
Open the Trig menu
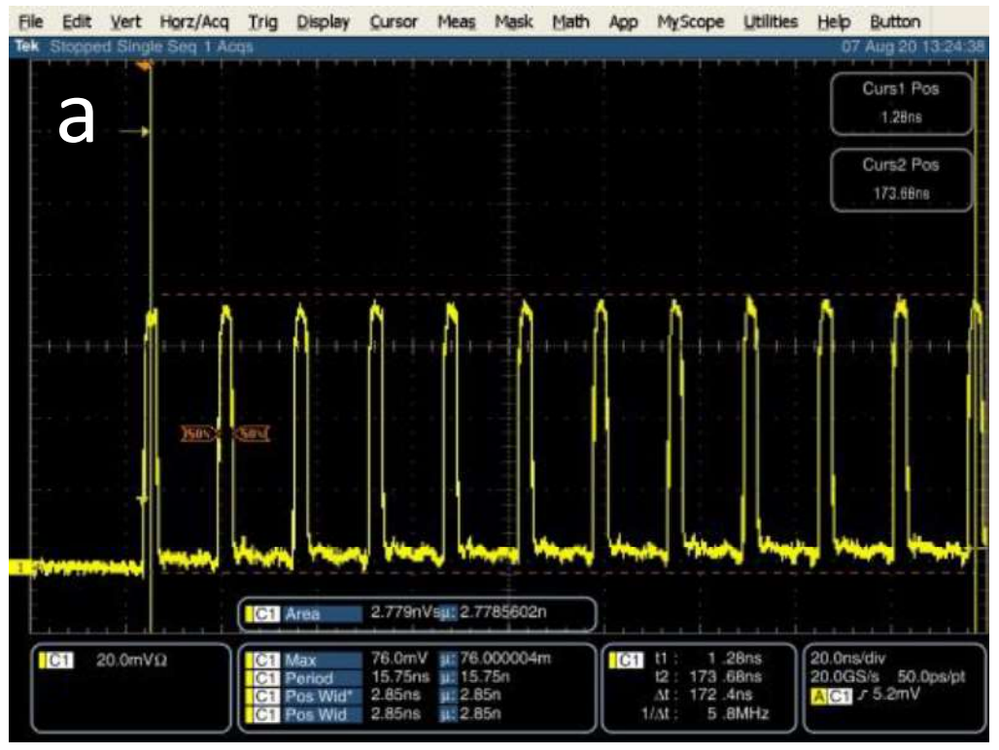pos(262,22)
